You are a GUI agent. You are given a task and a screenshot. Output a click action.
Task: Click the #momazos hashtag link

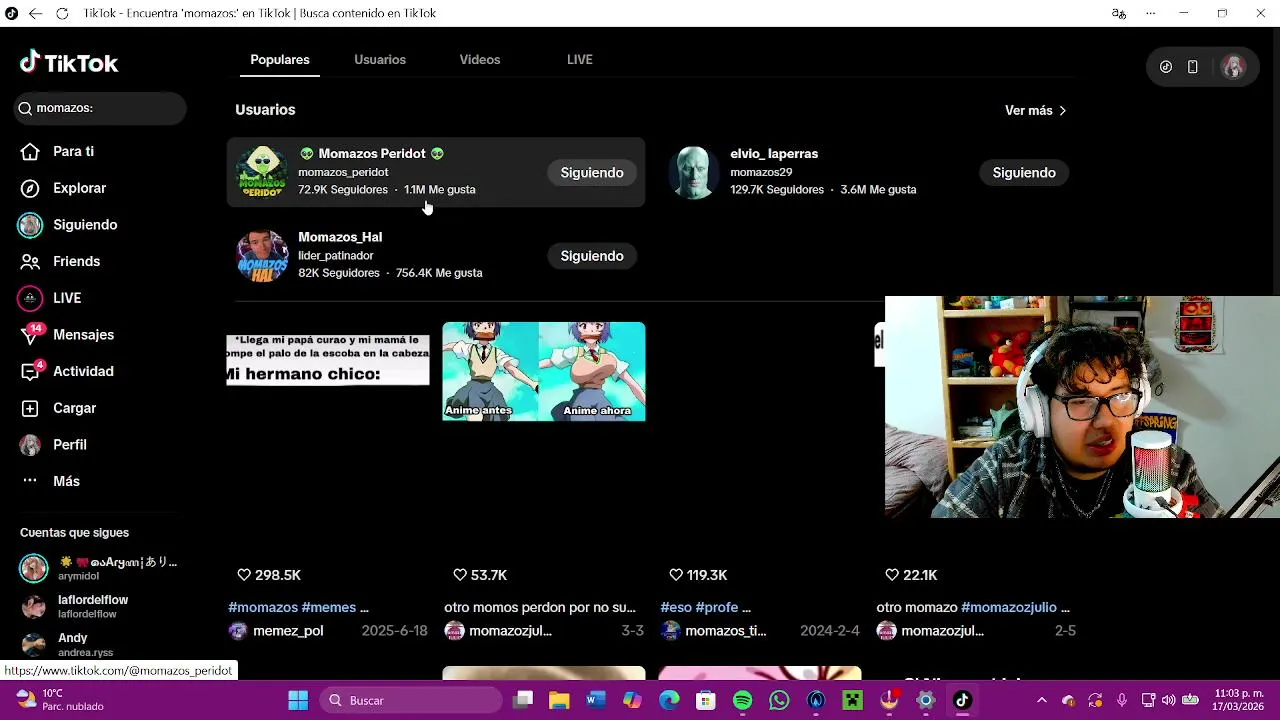coord(263,607)
